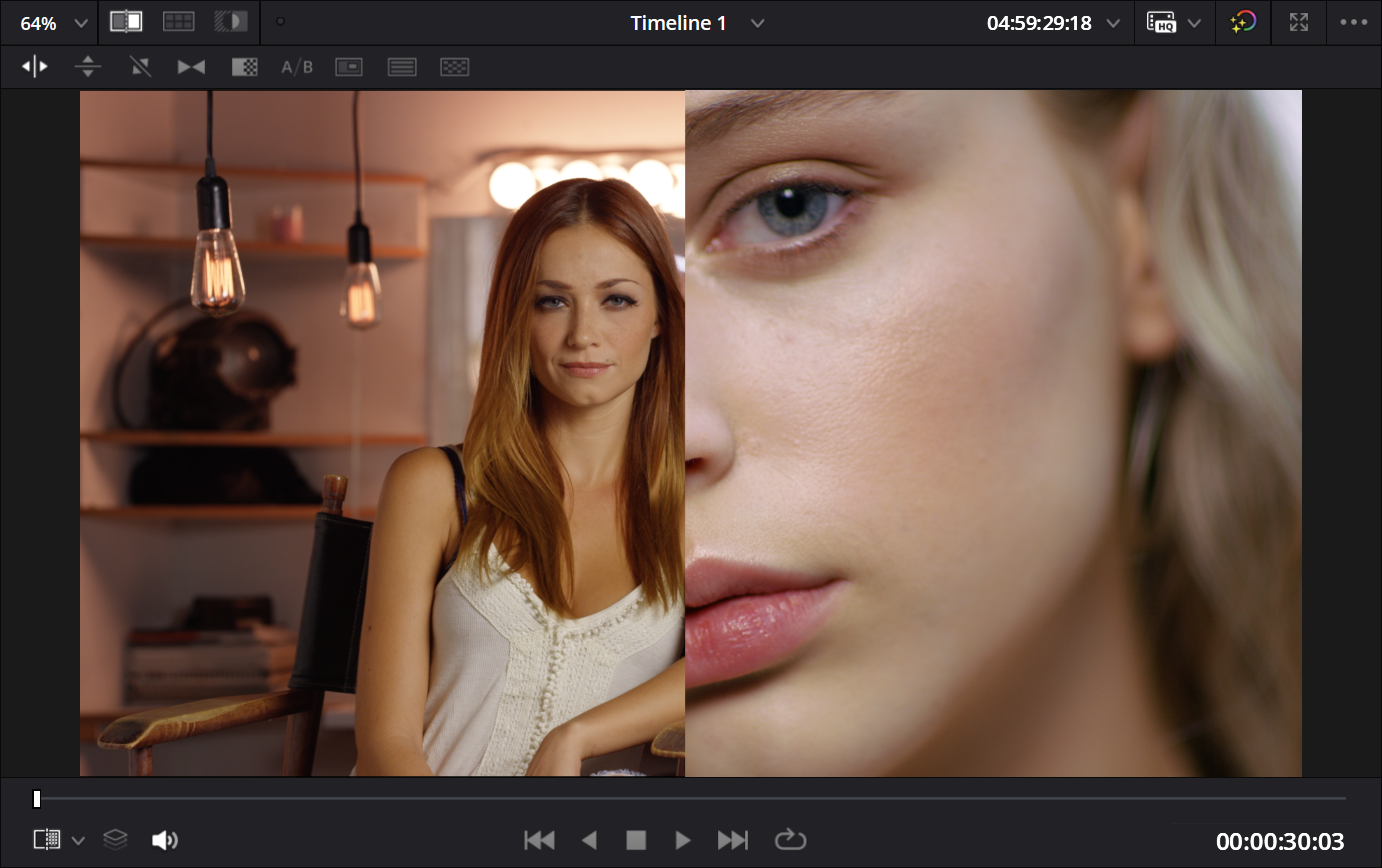Expand the Timeline 1 chevron menu
1382x868 pixels.
758,23
